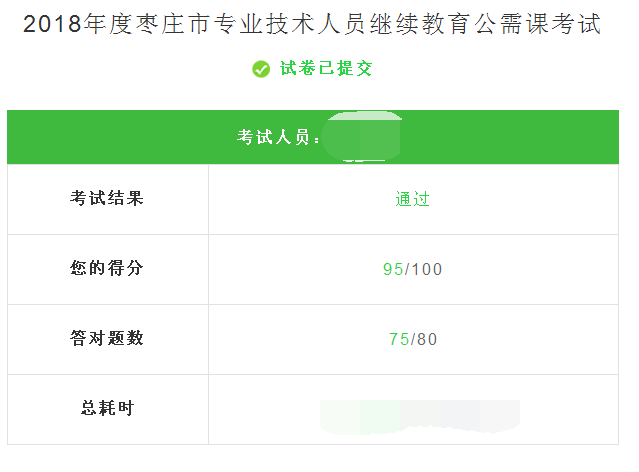Click the 80 total questions value

[x=427, y=339]
